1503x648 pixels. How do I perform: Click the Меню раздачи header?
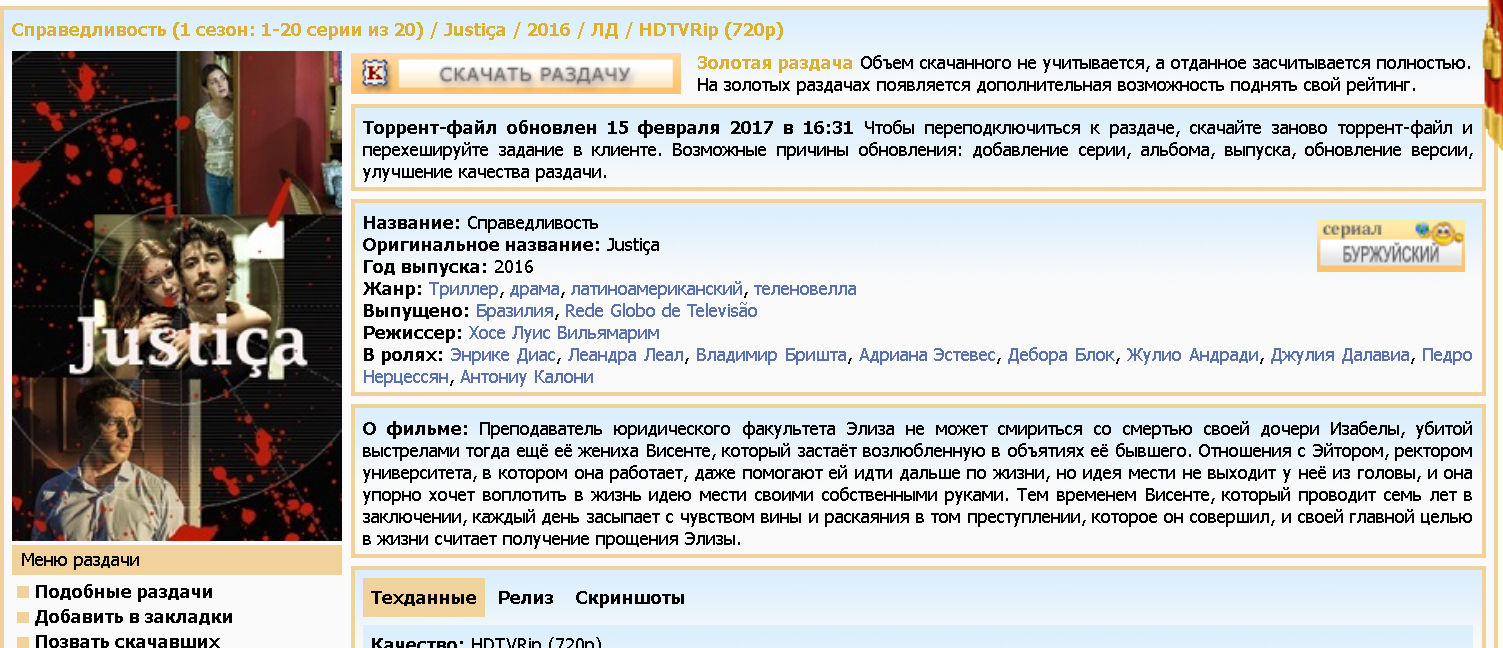coord(177,560)
